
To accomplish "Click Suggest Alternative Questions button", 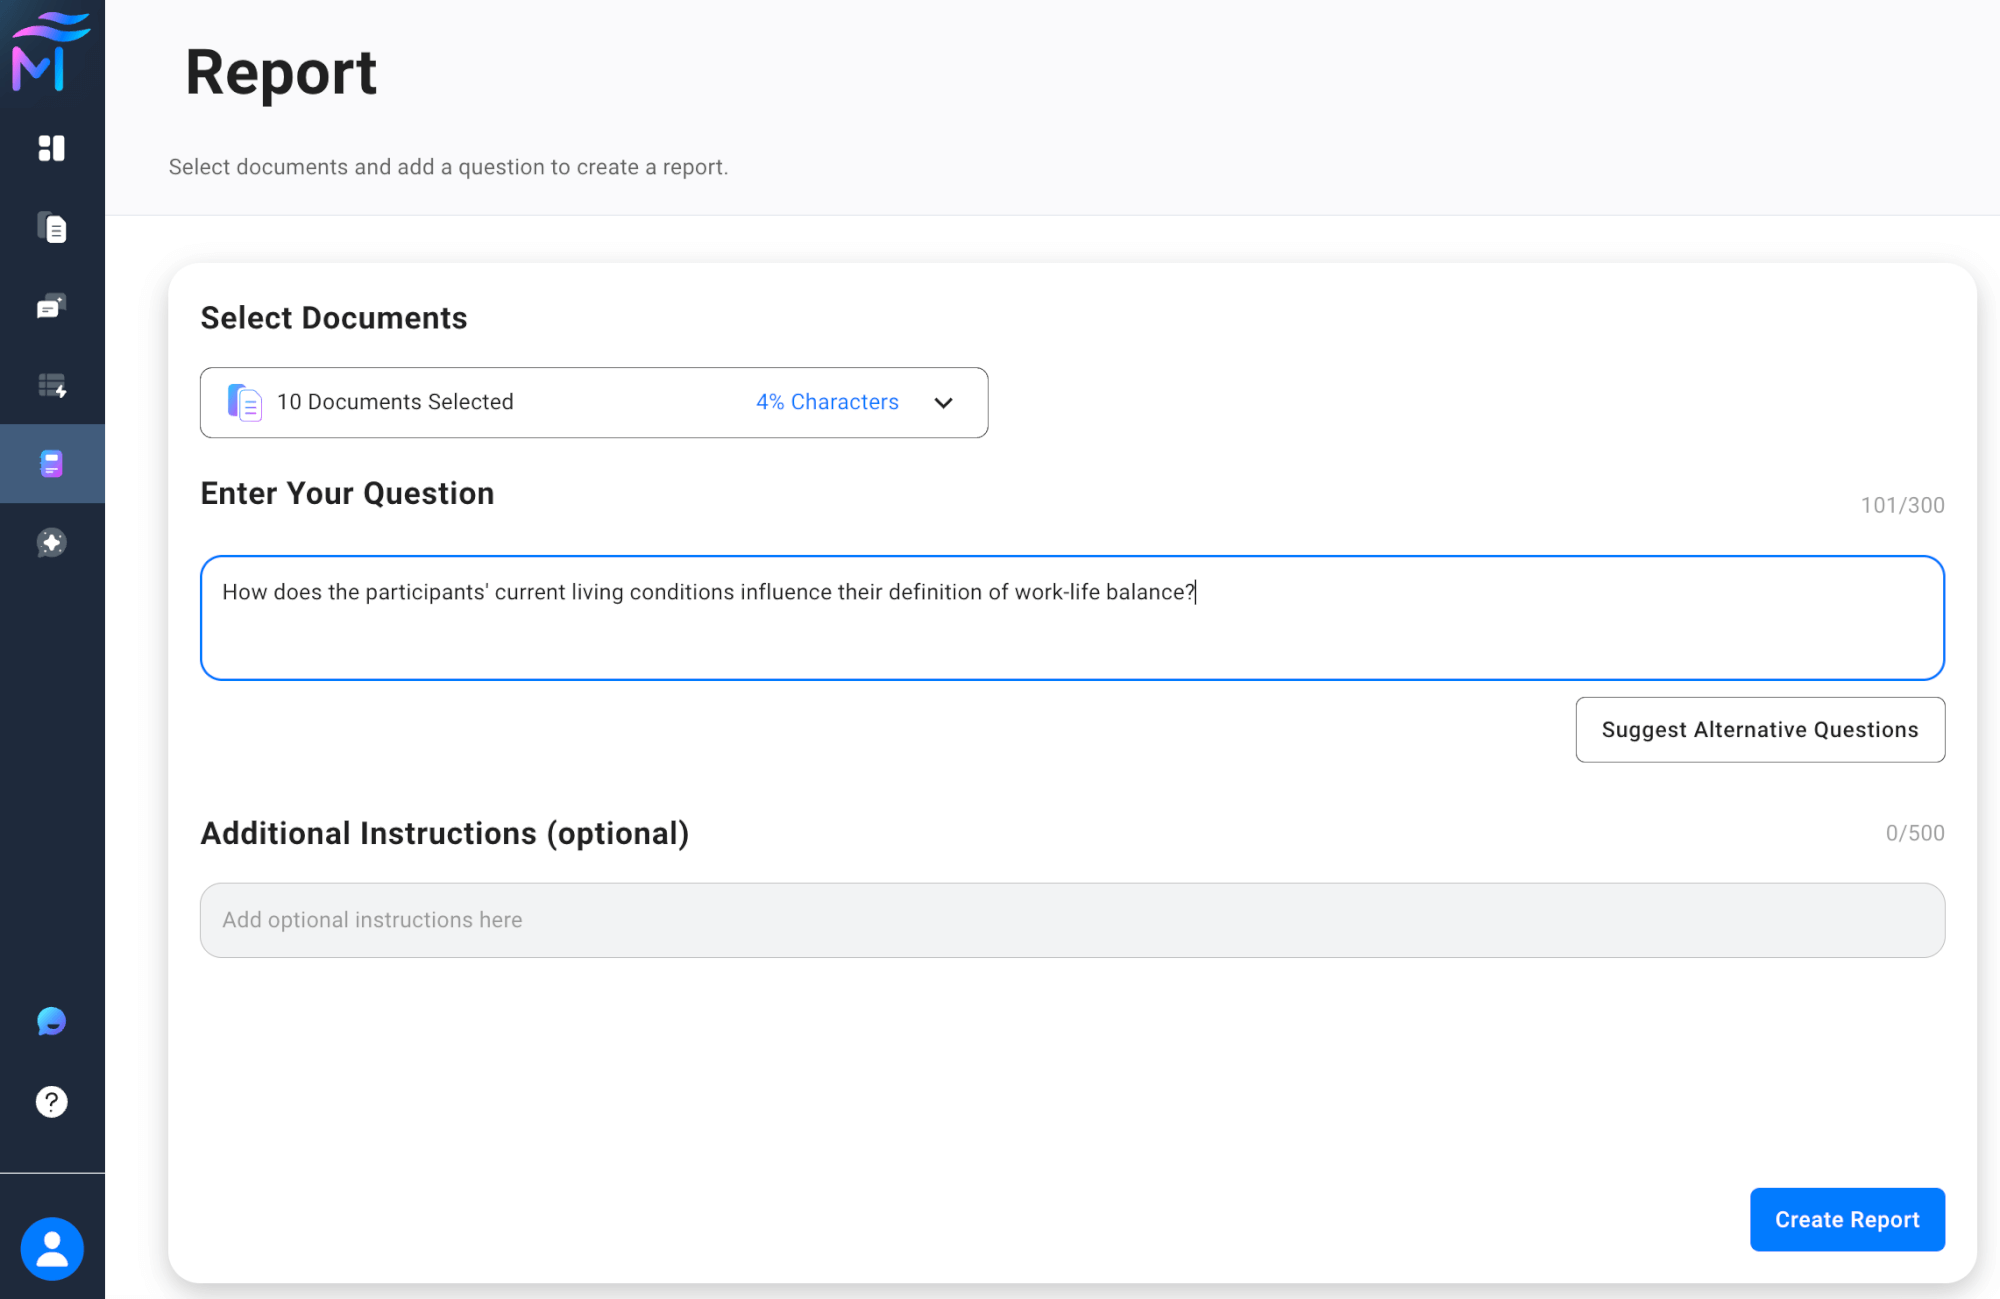I will click(1759, 730).
